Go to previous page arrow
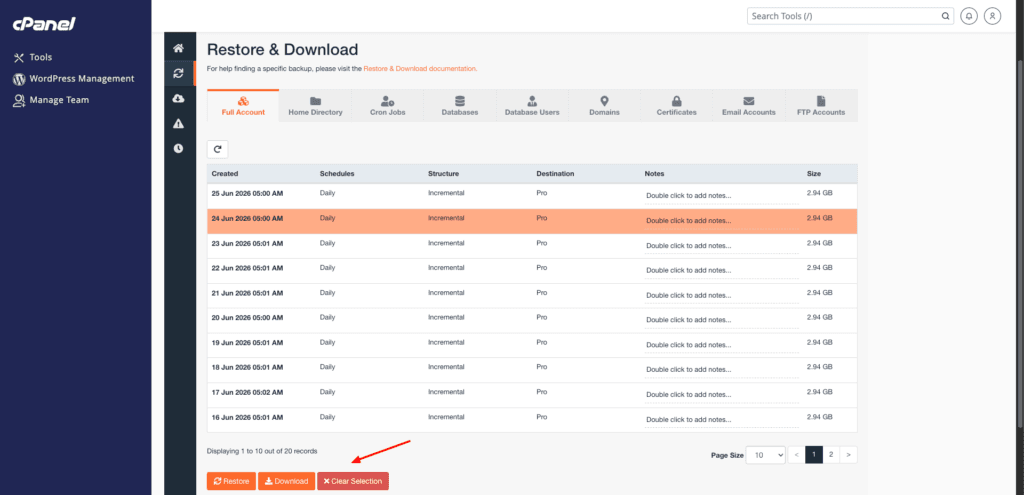This screenshot has width=1024, height=495. click(797, 455)
